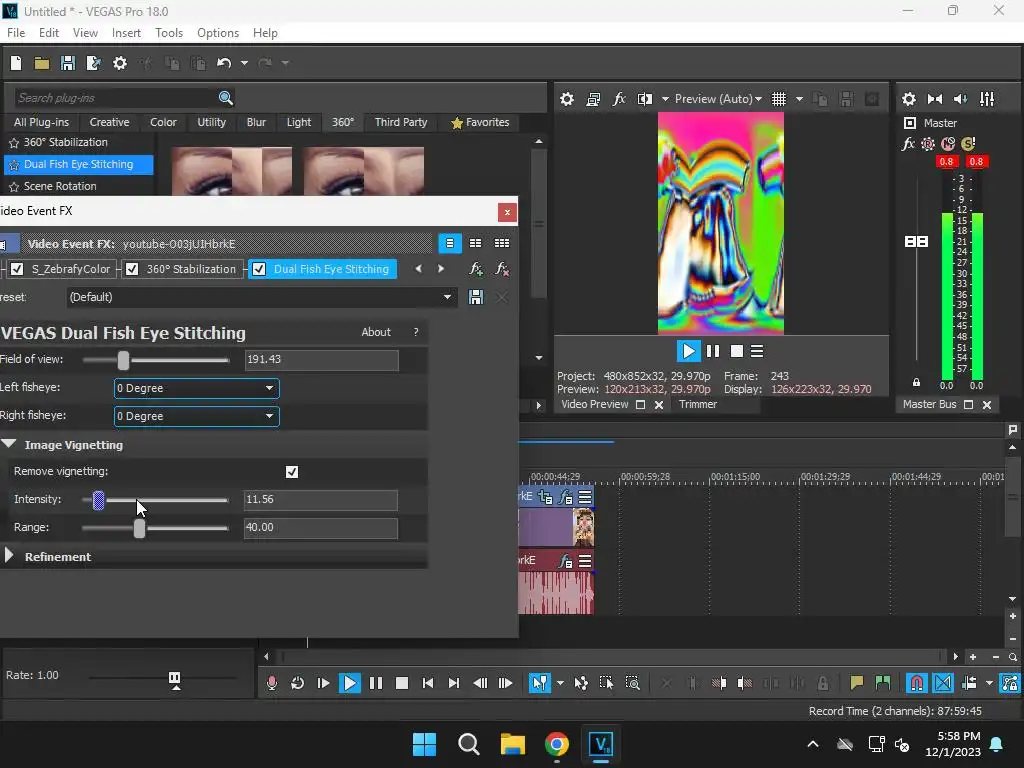Click the search plug-ins magnifier icon
The height and width of the screenshot is (768, 1024).
[x=225, y=98]
